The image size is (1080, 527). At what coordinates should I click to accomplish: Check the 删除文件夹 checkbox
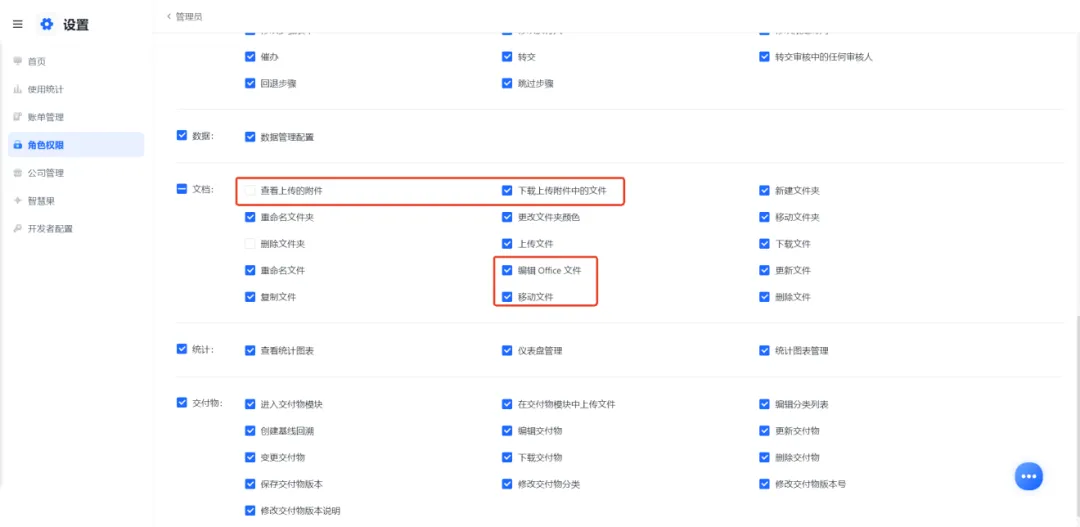pyautogui.click(x=250, y=244)
